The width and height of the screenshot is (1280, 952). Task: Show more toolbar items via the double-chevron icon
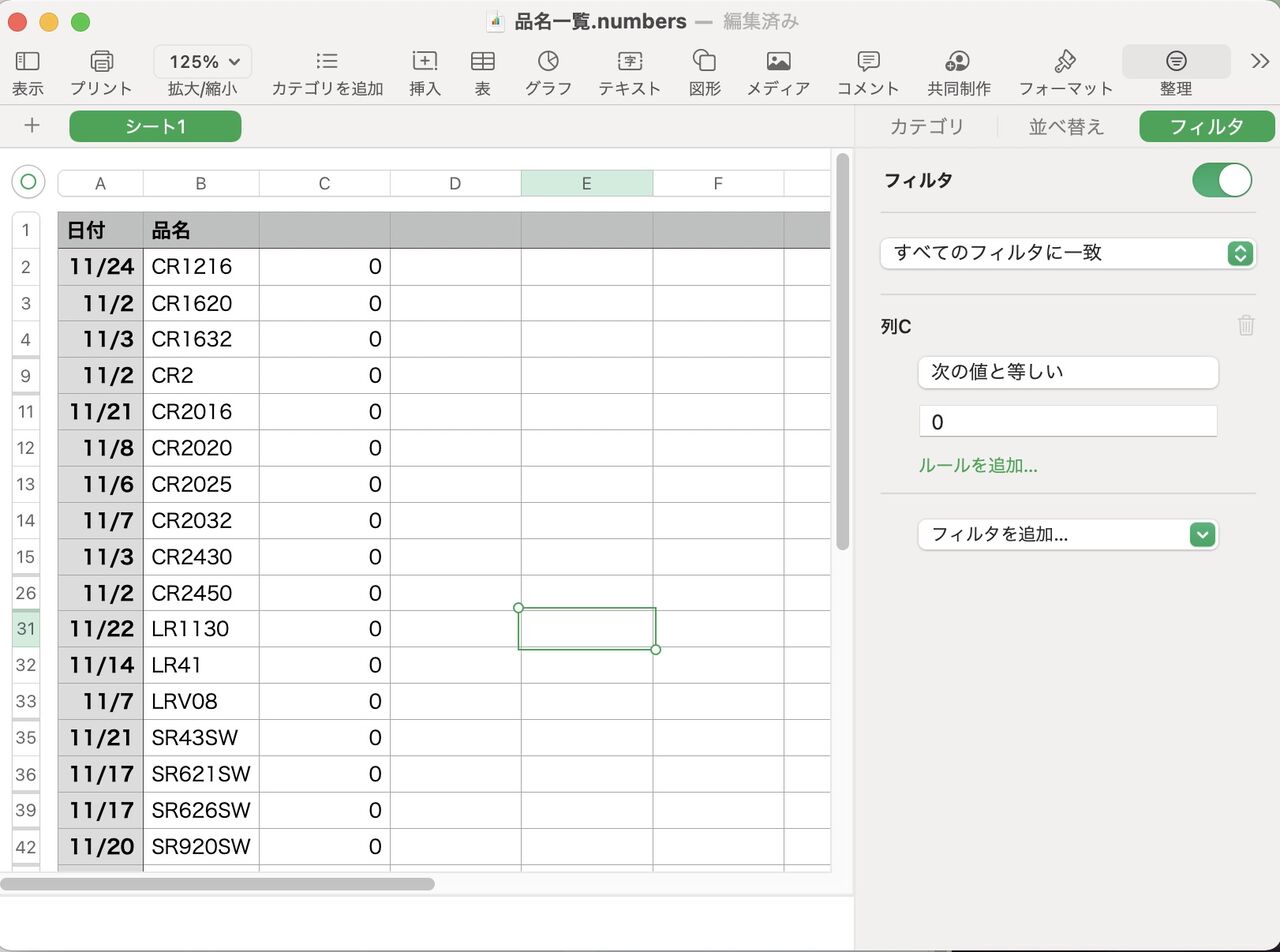[x=1260, y=62]
